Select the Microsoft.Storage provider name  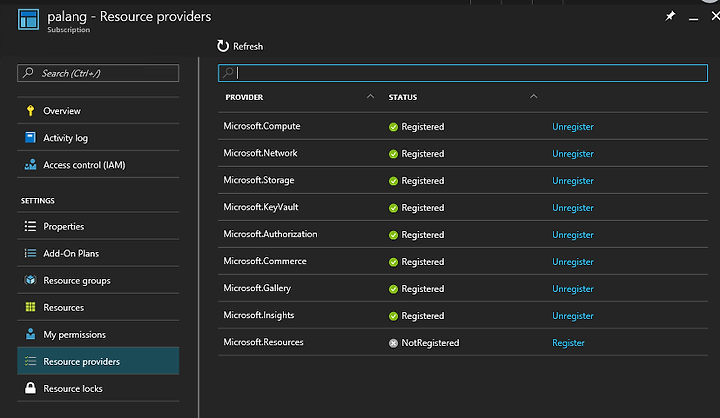pos(259,180)
